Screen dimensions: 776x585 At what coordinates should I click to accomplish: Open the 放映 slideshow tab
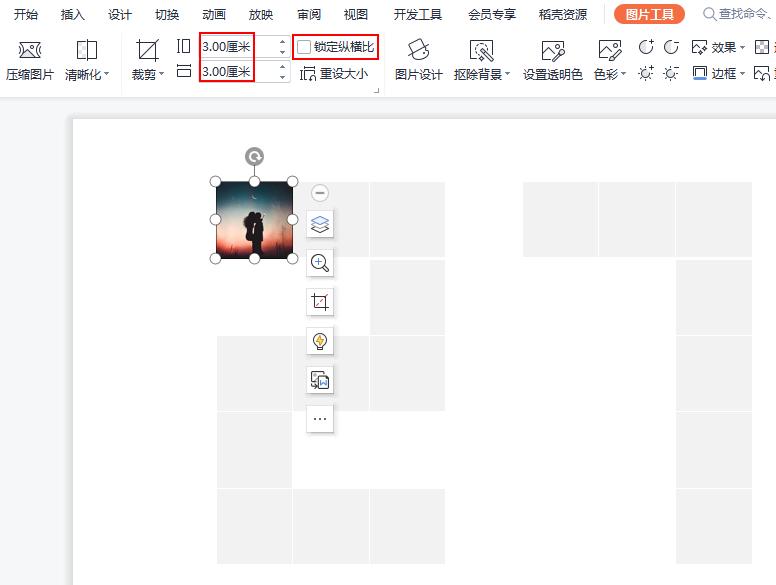pos(261,14)
